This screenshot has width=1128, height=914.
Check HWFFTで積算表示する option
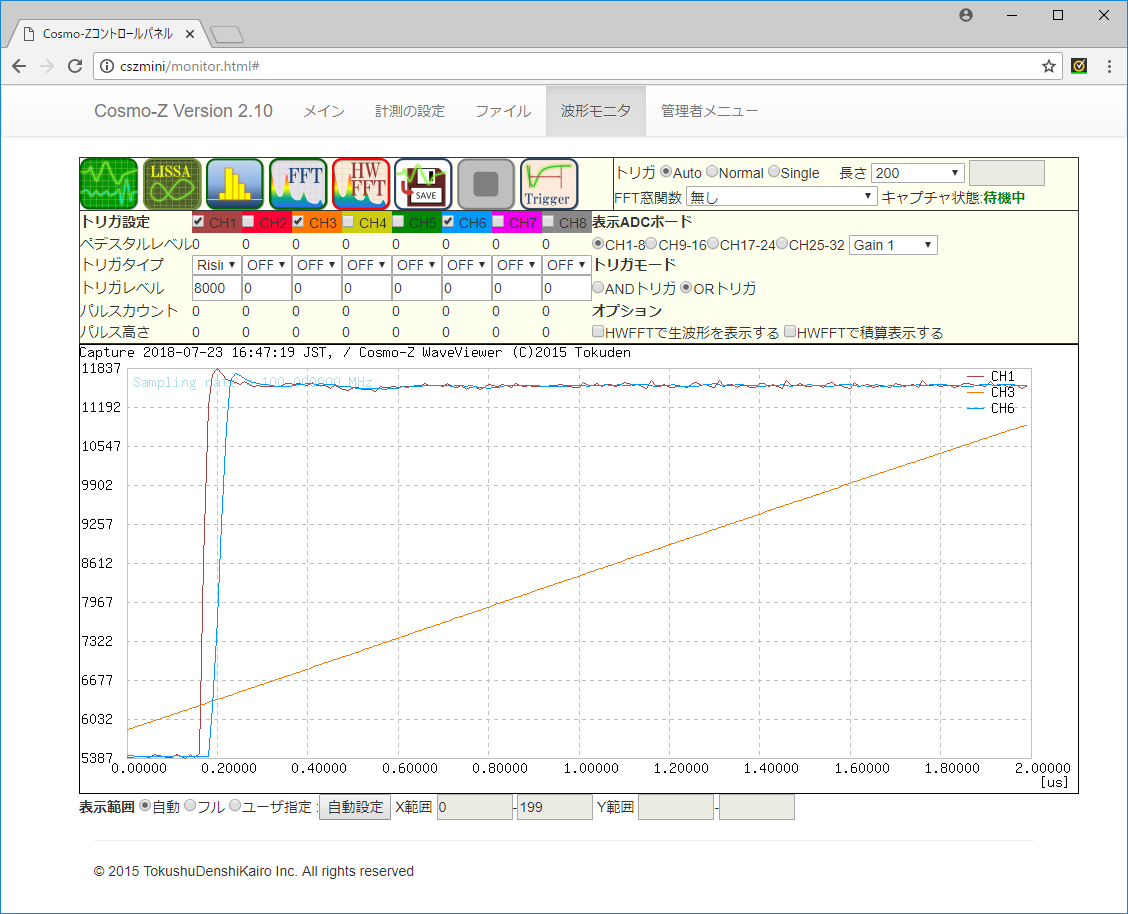coord(791,332)
